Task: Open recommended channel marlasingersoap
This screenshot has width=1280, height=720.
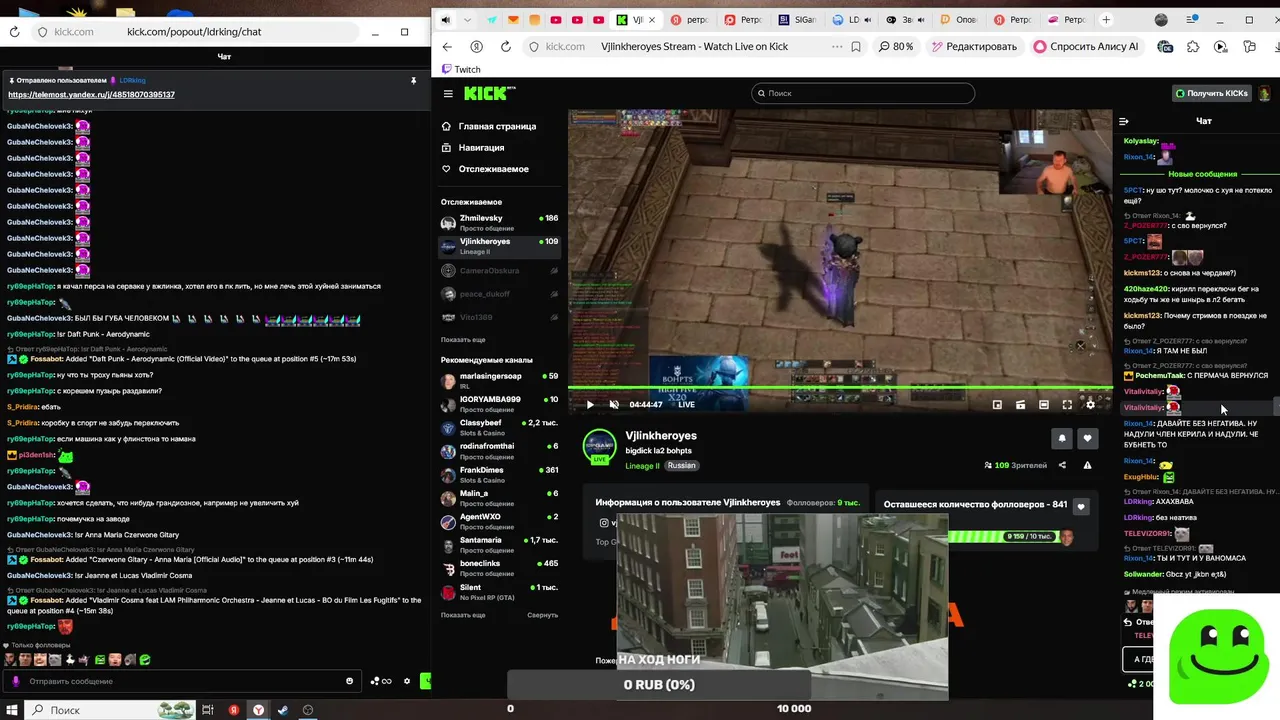Action: point(499,380)
